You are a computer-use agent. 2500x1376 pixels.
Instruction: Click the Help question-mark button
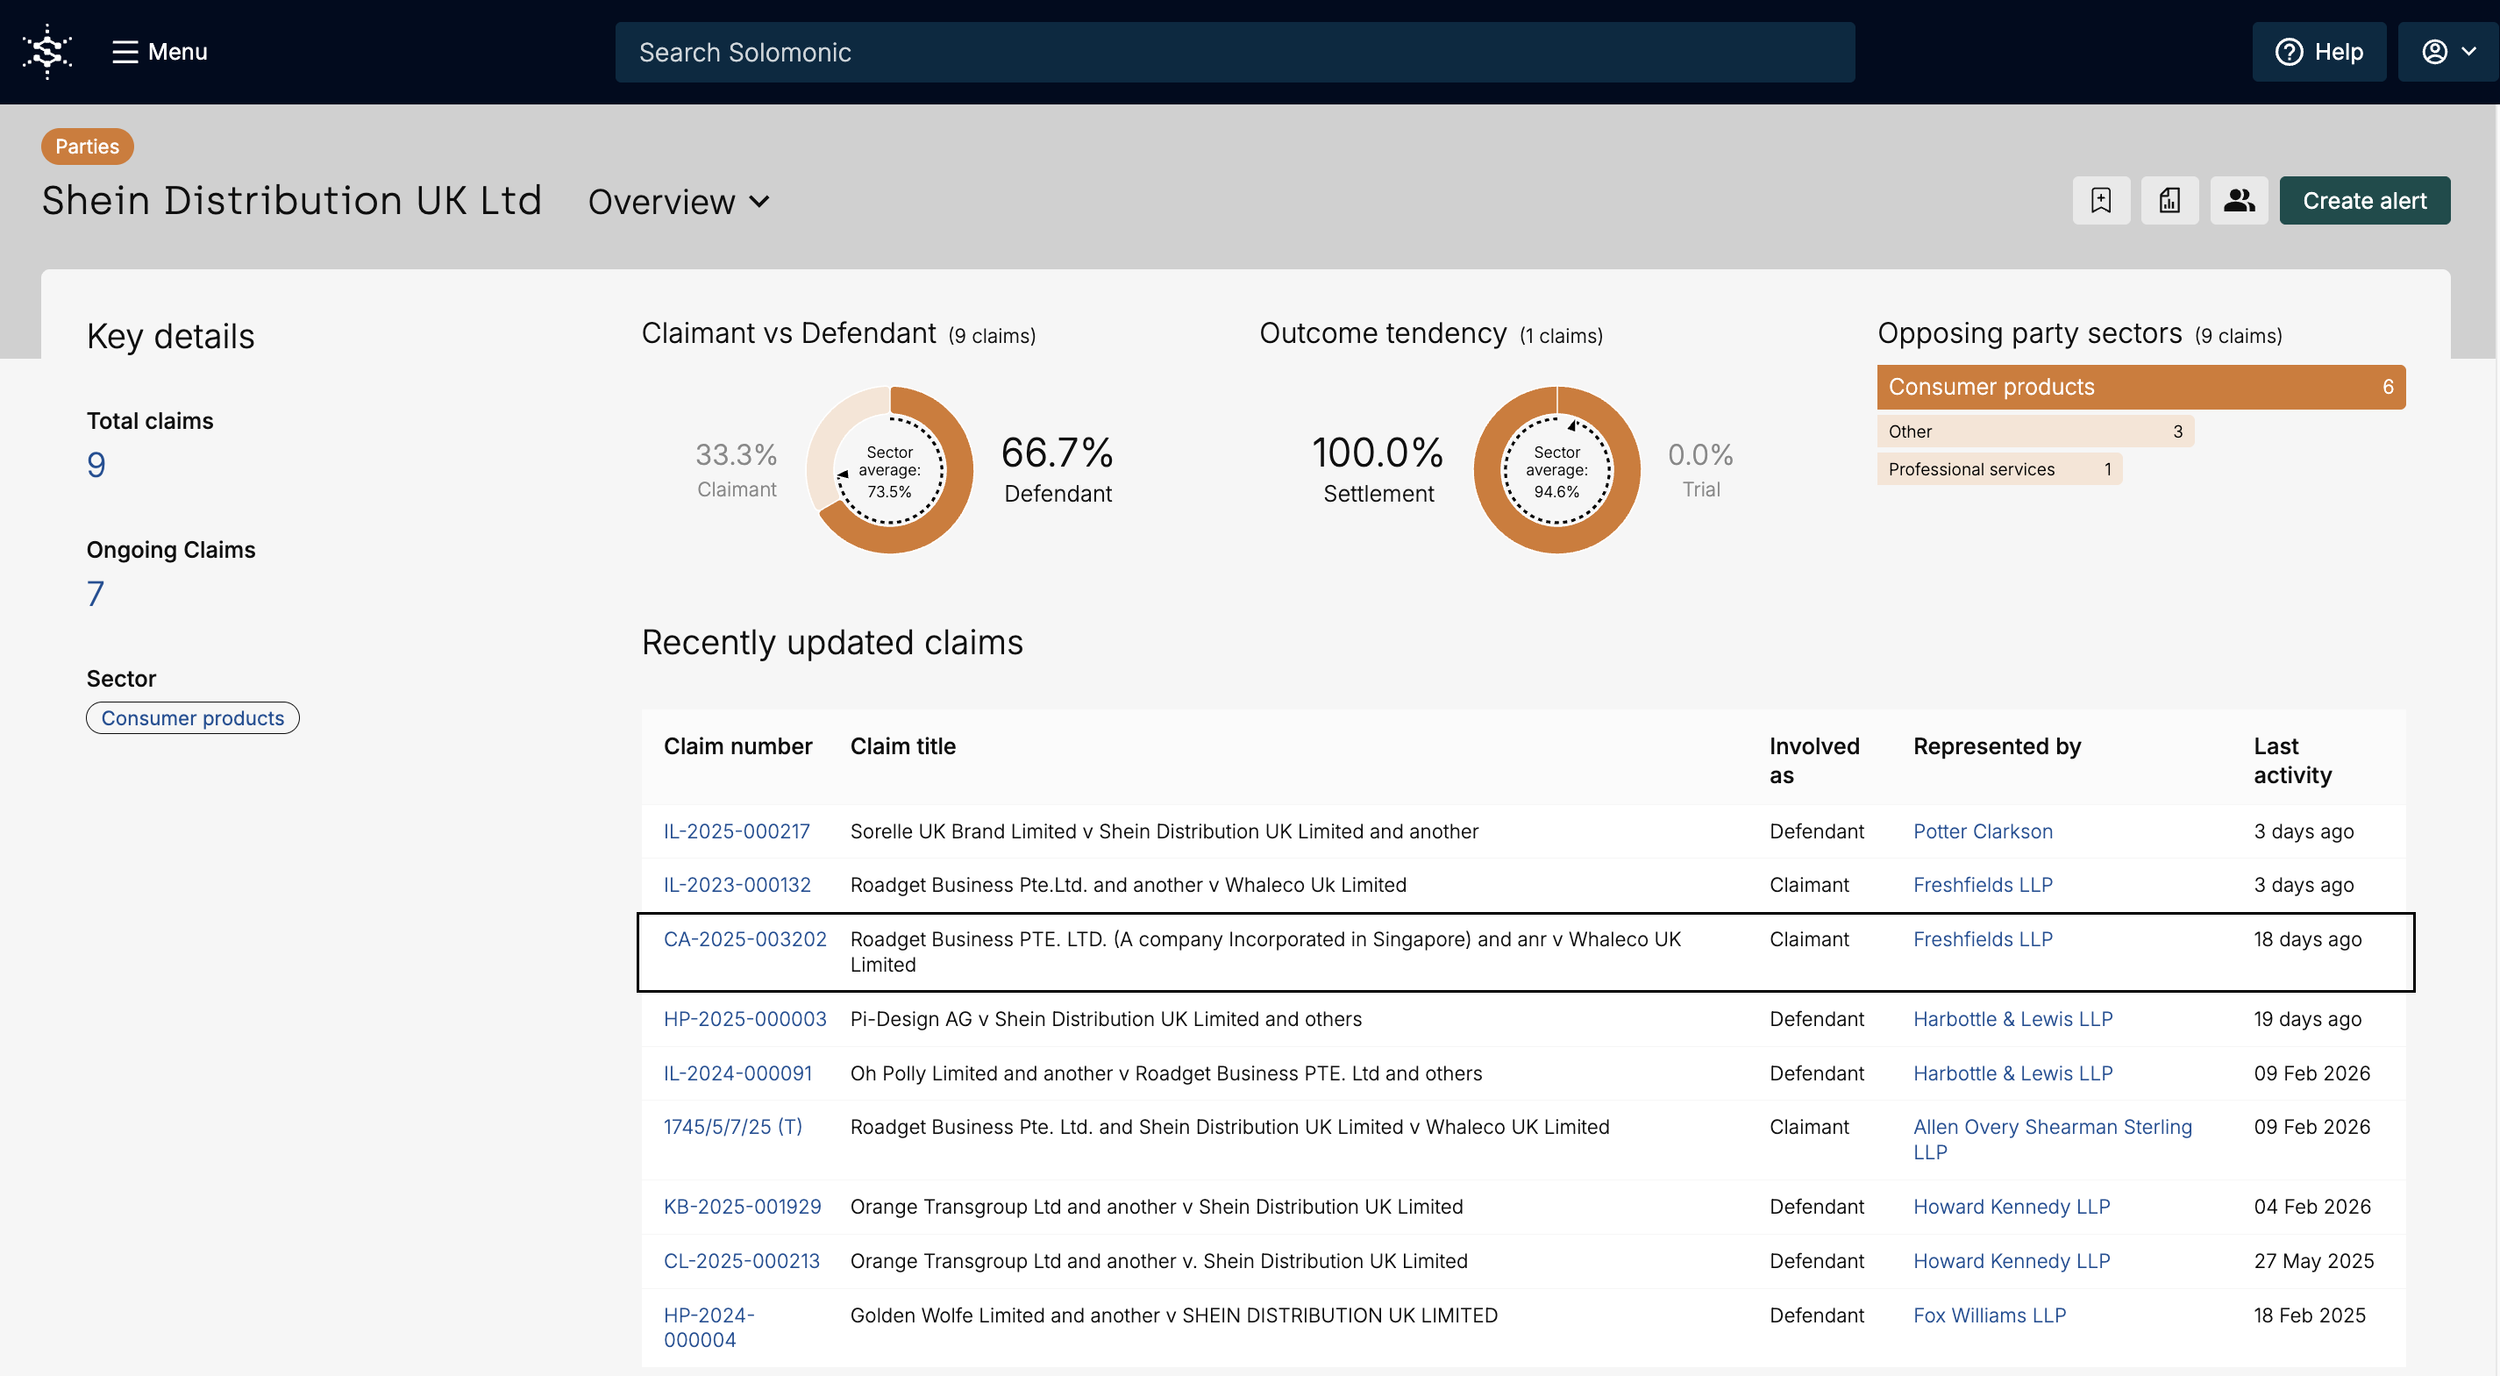click(x=2318, y=52)
